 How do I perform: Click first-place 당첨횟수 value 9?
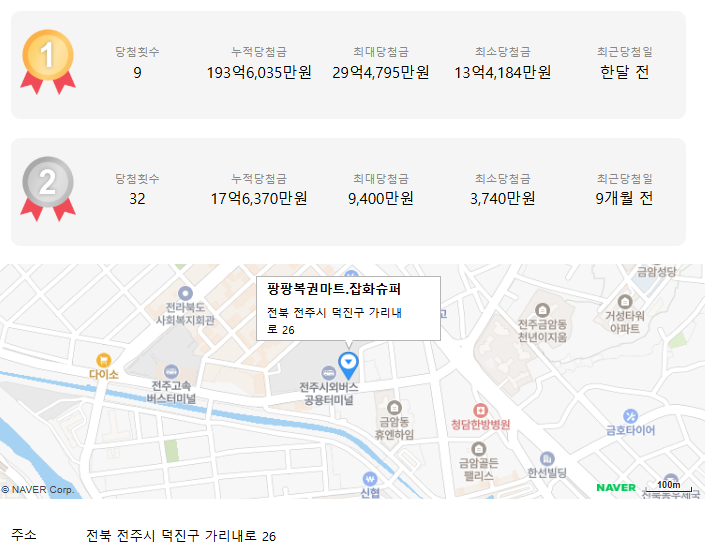click(x=137, y=73)
